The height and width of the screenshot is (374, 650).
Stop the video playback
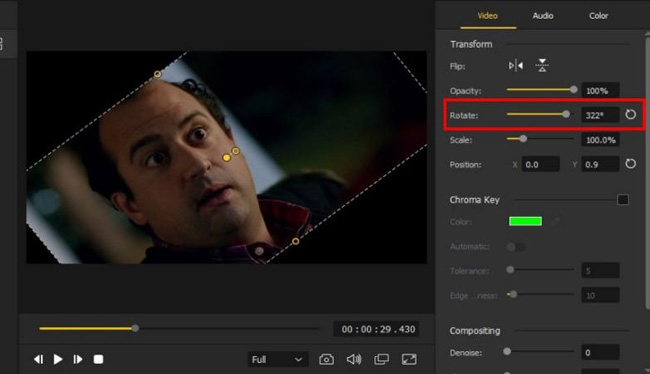pyautogui.click(x=98, y=359)
